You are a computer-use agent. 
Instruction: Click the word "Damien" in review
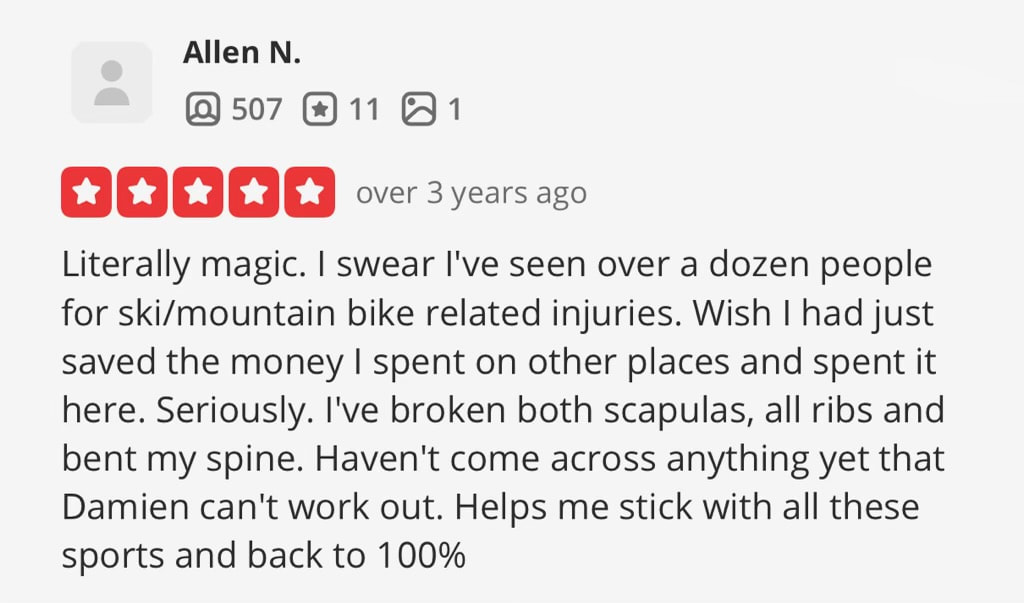pos(125,507)
